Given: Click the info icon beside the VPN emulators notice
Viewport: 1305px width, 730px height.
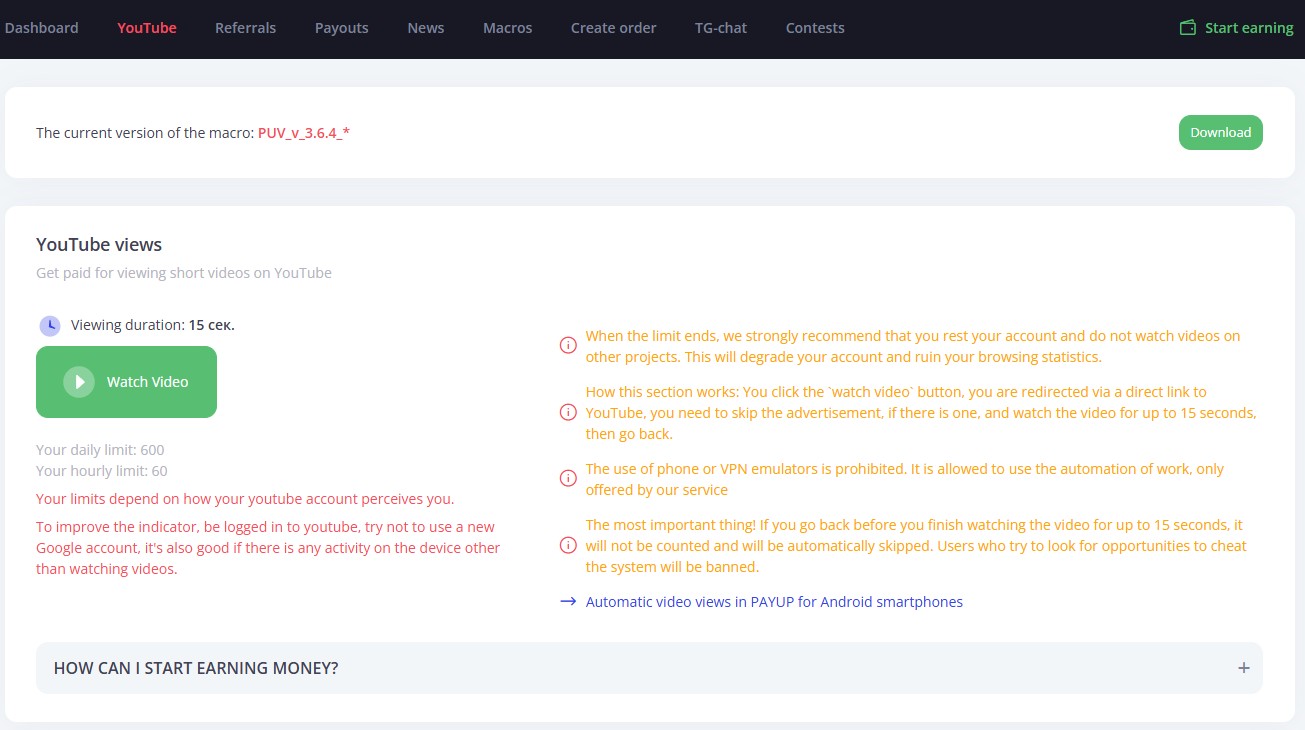Looking at the screenshot, I should 568,478.
